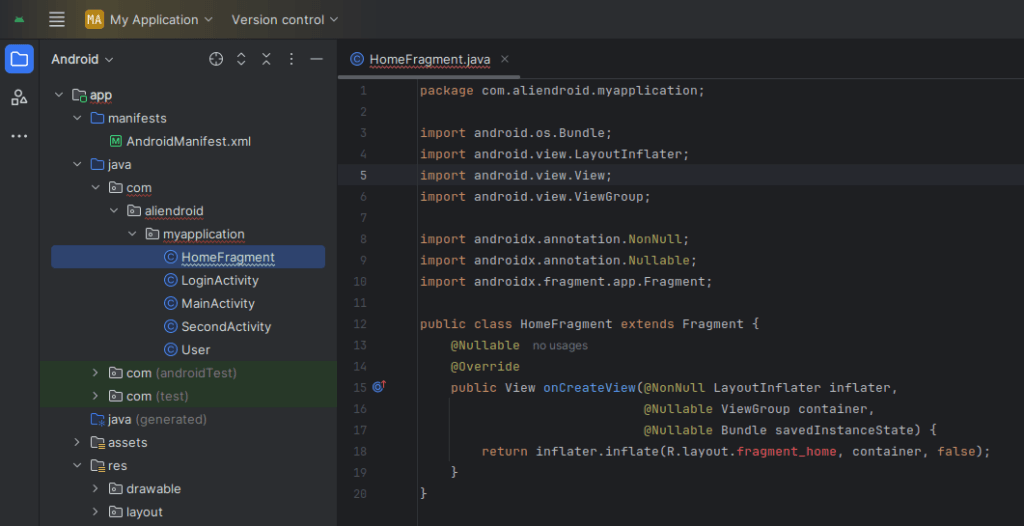This screenshot has height=526, width=1024.
Task: Collapse the res folder
Action: 77,465
